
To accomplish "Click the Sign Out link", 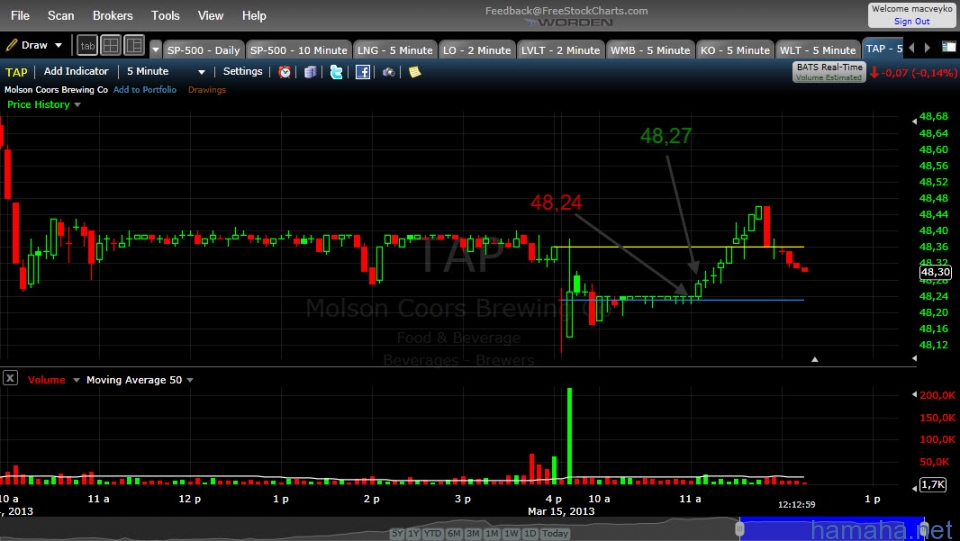I will click(912, 21).
